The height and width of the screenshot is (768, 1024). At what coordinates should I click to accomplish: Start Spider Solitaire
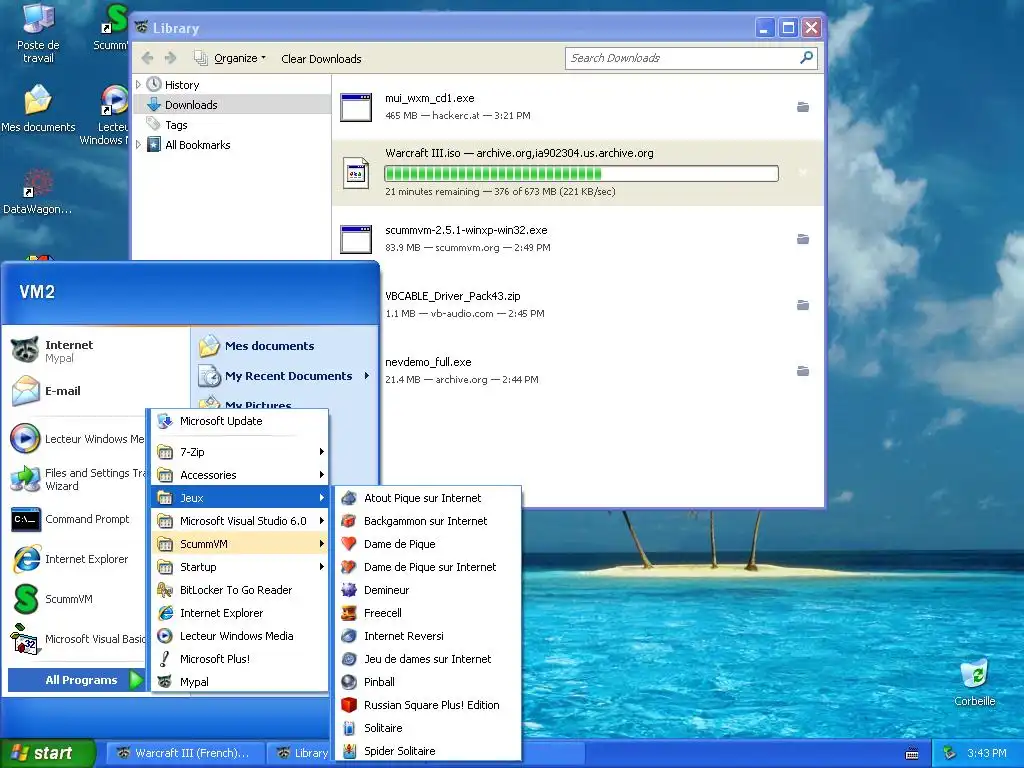[x=428, y=751]
